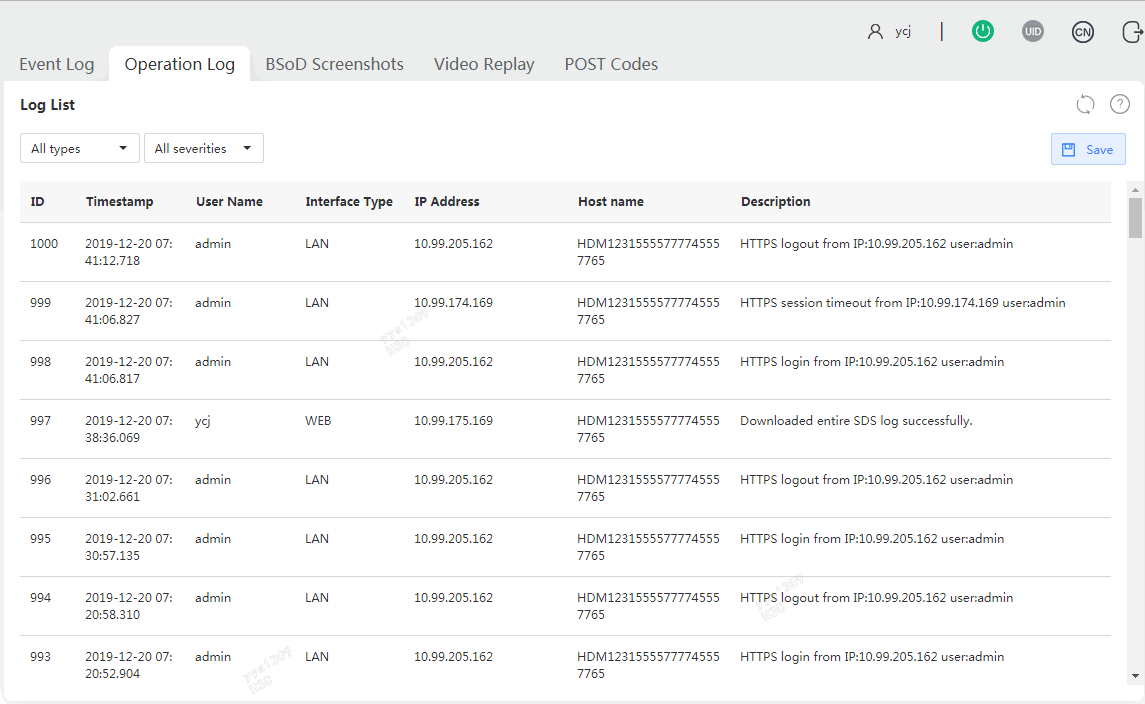The width and height of the screenshot is (1145, 704).
Task: Click 'HTTPS session timeout' description
Action: 903,302
